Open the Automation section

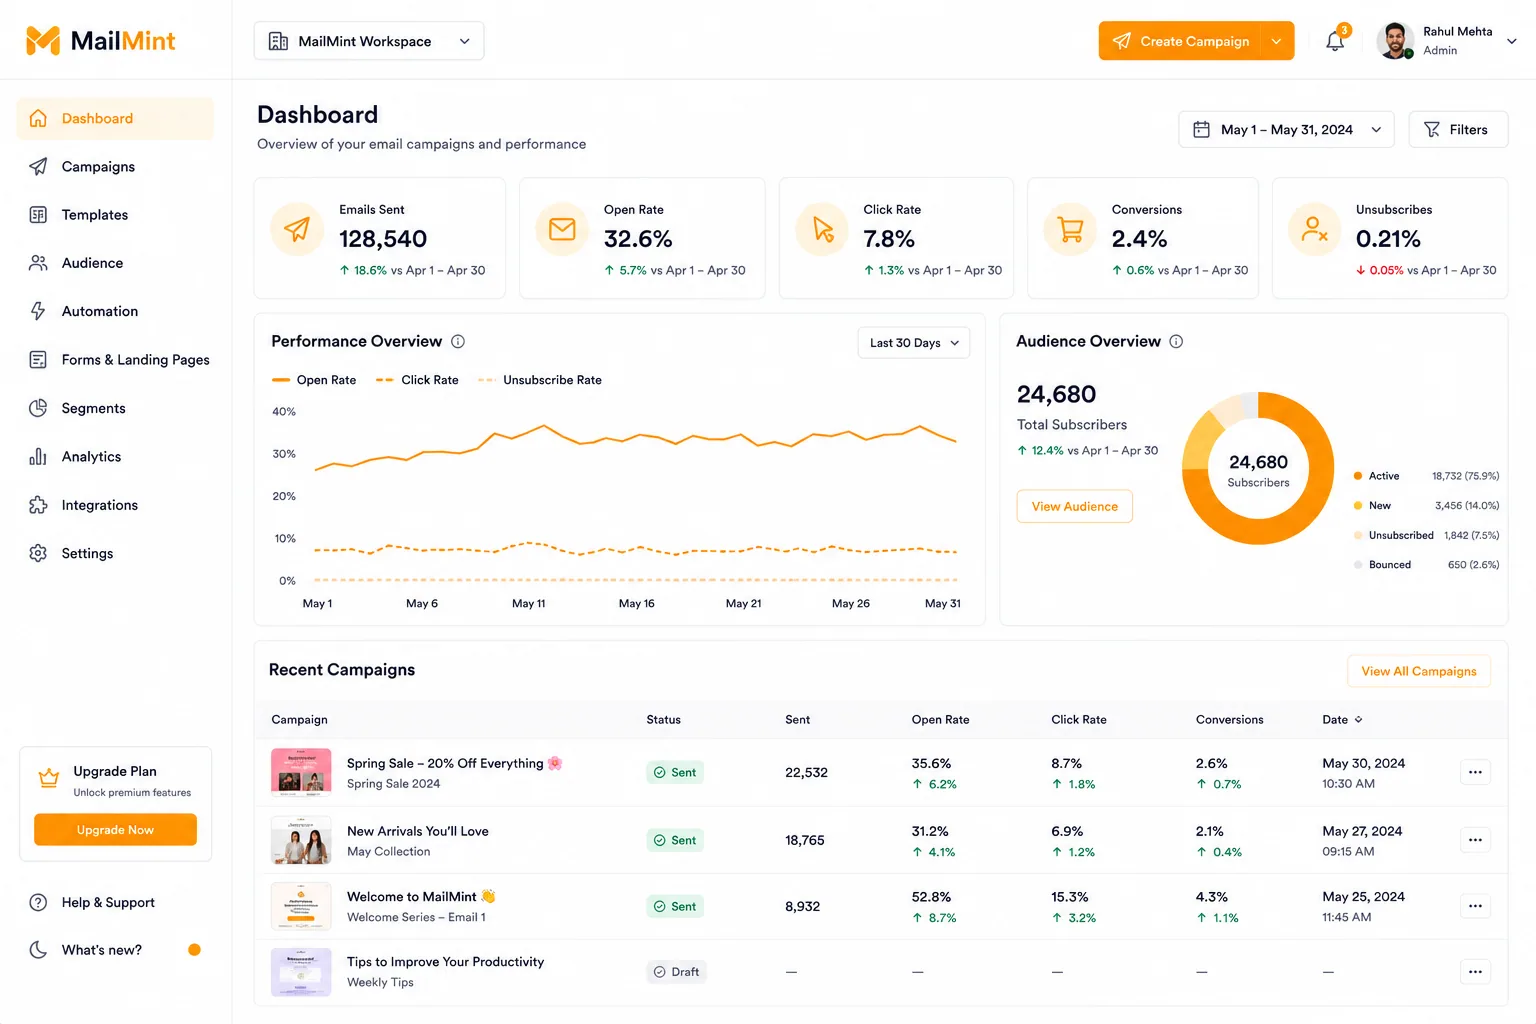pos(115,311)
